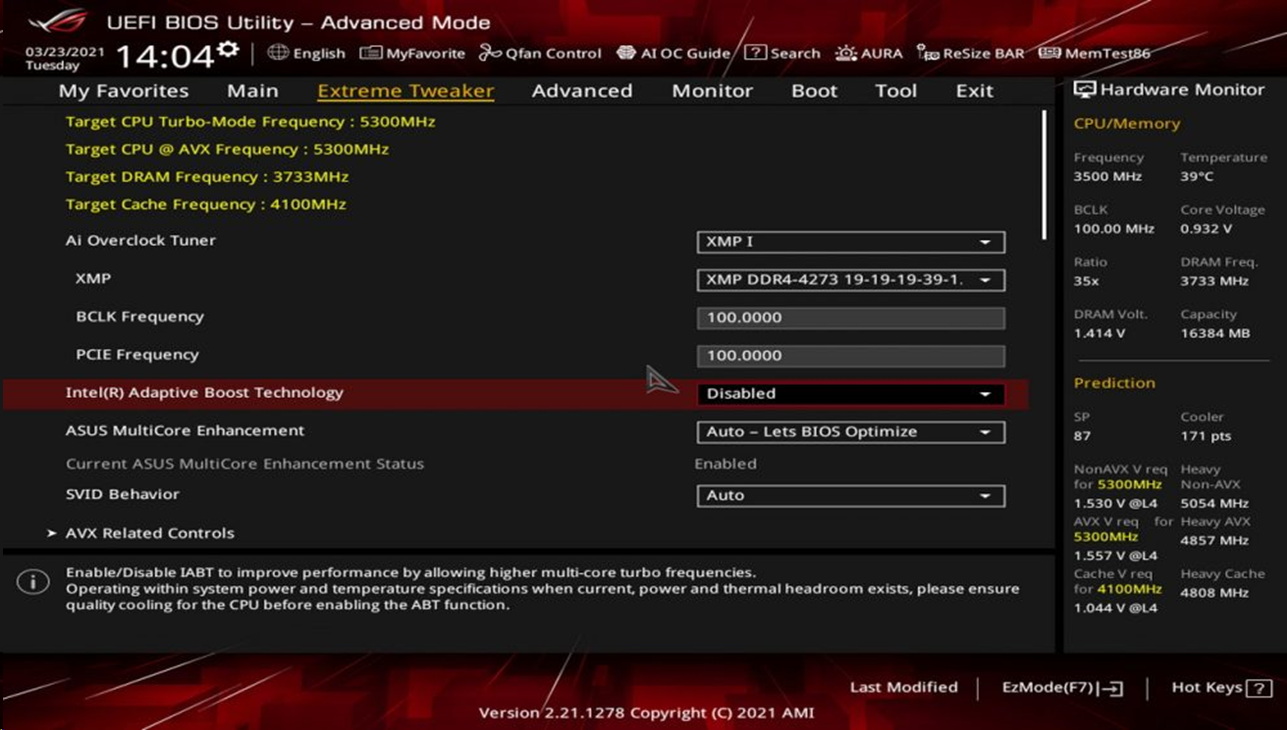
Task: Open language selection via globe icon
Action: pos(278,53)
